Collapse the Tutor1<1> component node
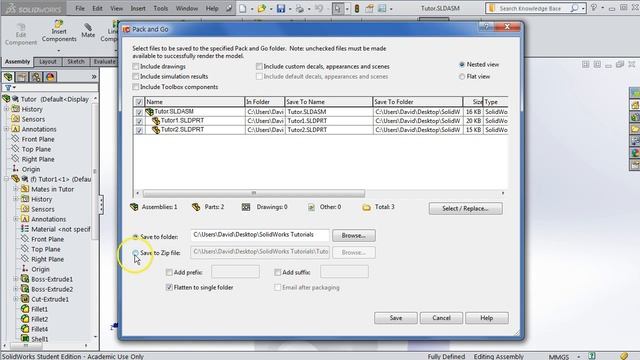 (x=6, y=179)
